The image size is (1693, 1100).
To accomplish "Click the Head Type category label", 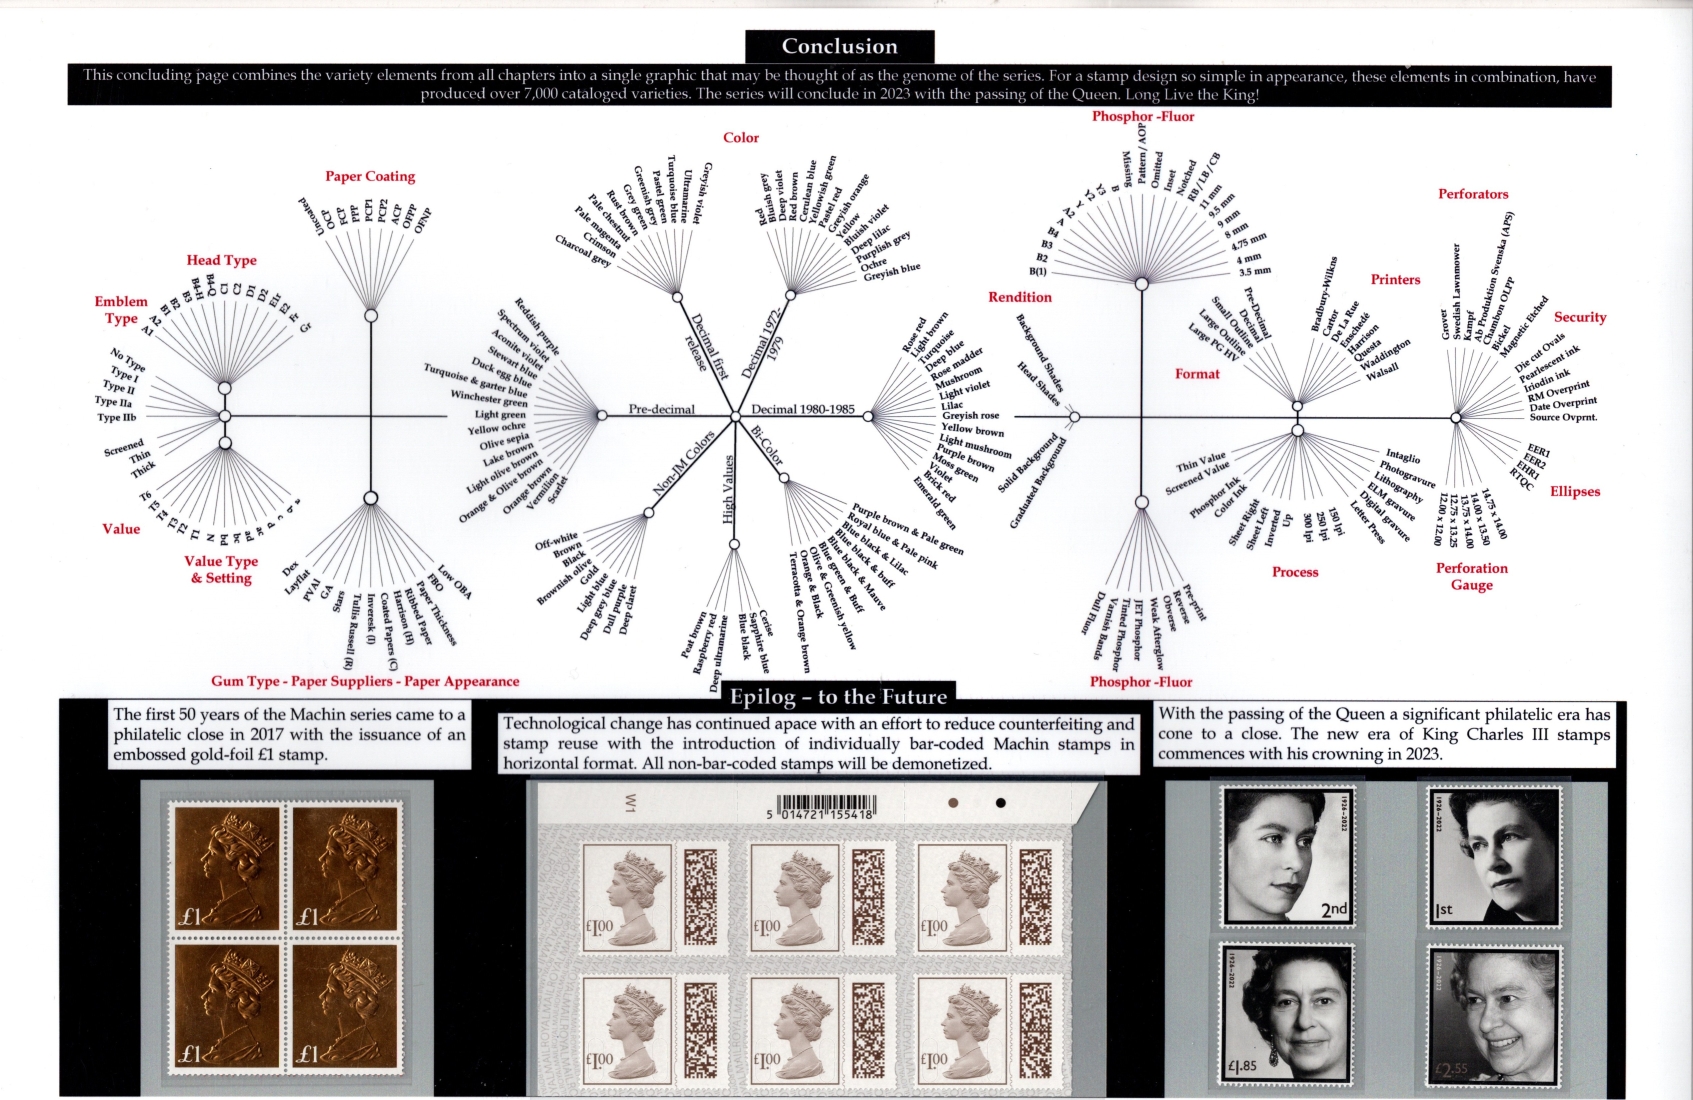I will 221,260.
